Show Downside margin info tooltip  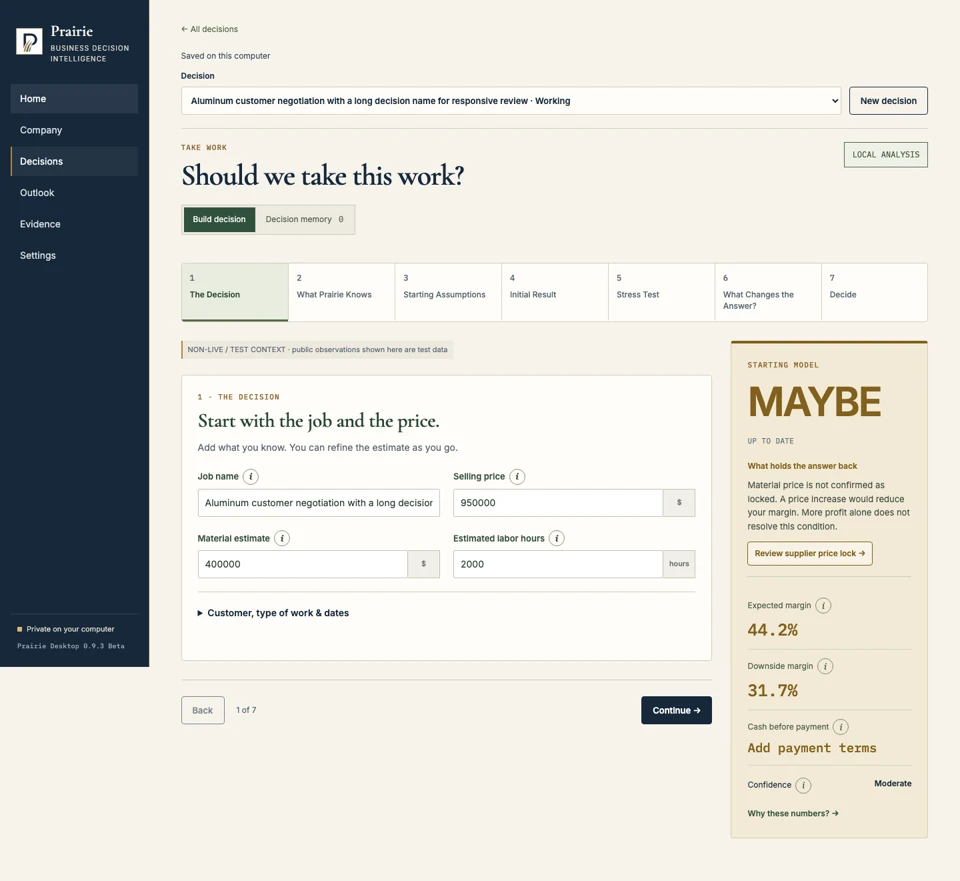tap(825, 666)
